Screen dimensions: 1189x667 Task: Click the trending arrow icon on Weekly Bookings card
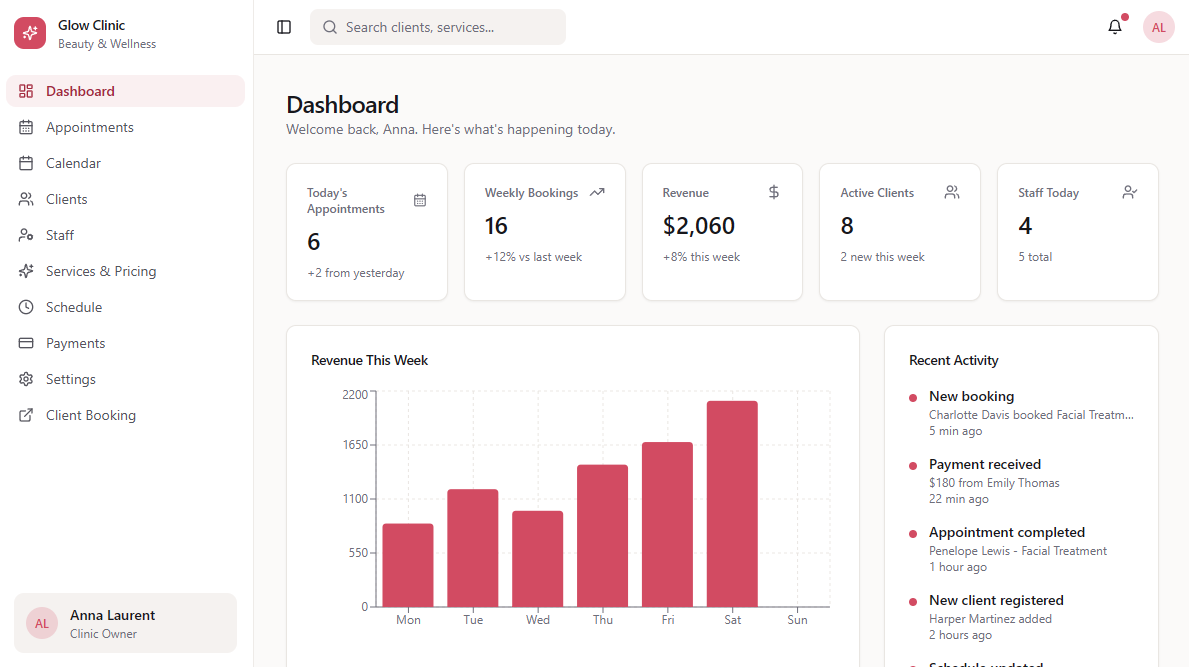click(x=597, y=191)
